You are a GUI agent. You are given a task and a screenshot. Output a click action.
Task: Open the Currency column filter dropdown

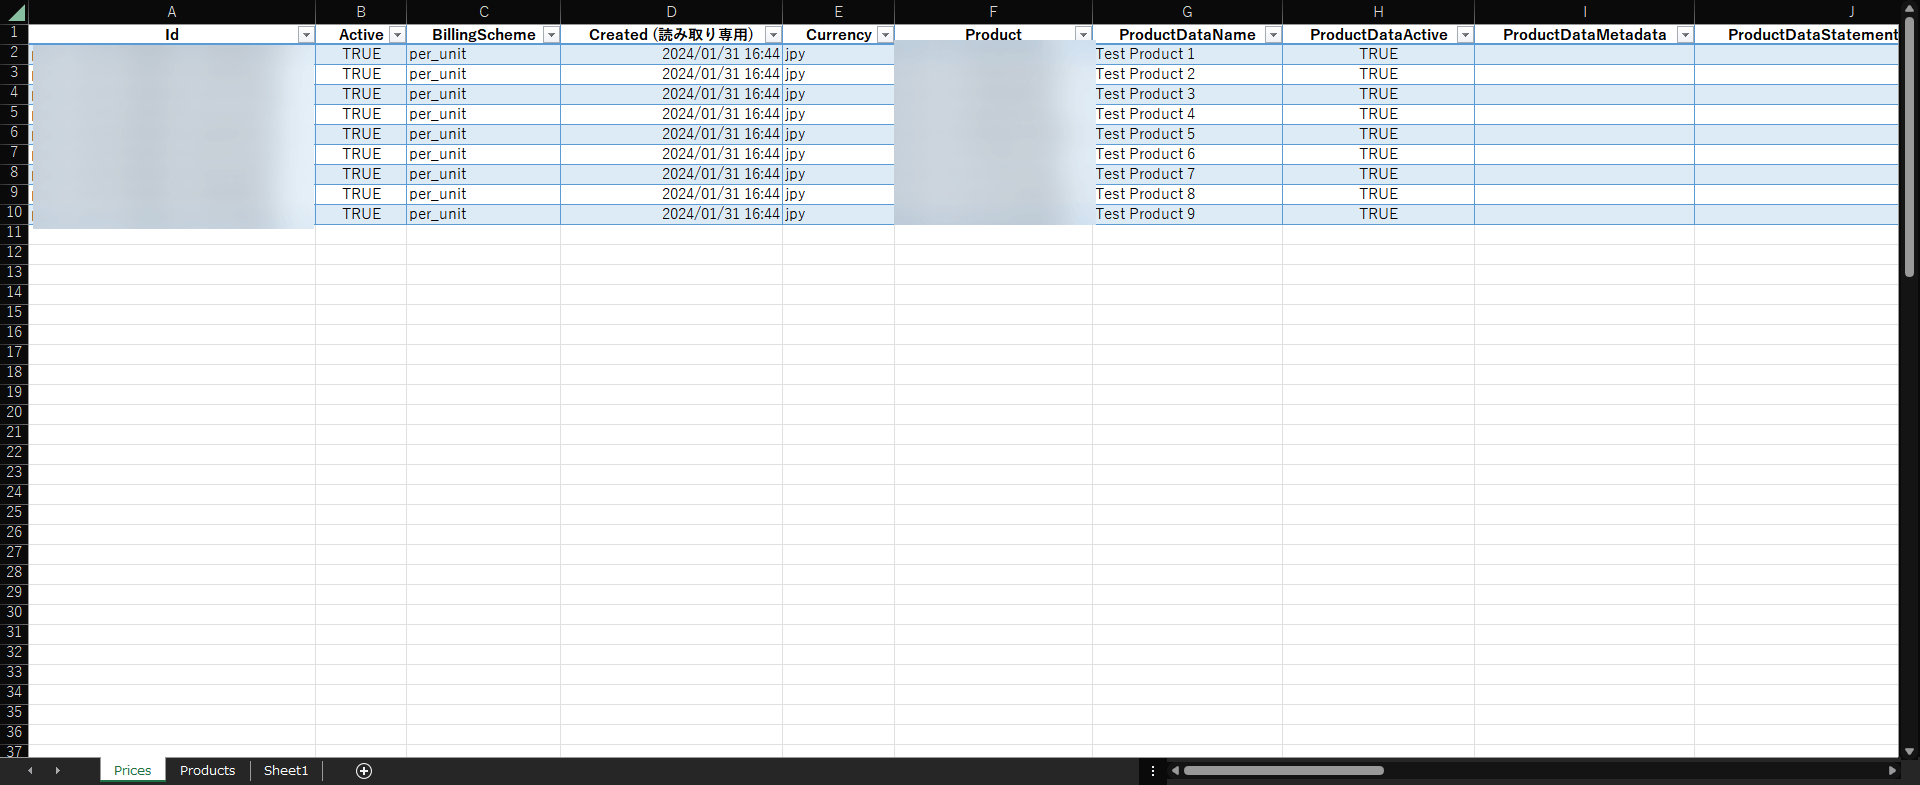(885, 35)
